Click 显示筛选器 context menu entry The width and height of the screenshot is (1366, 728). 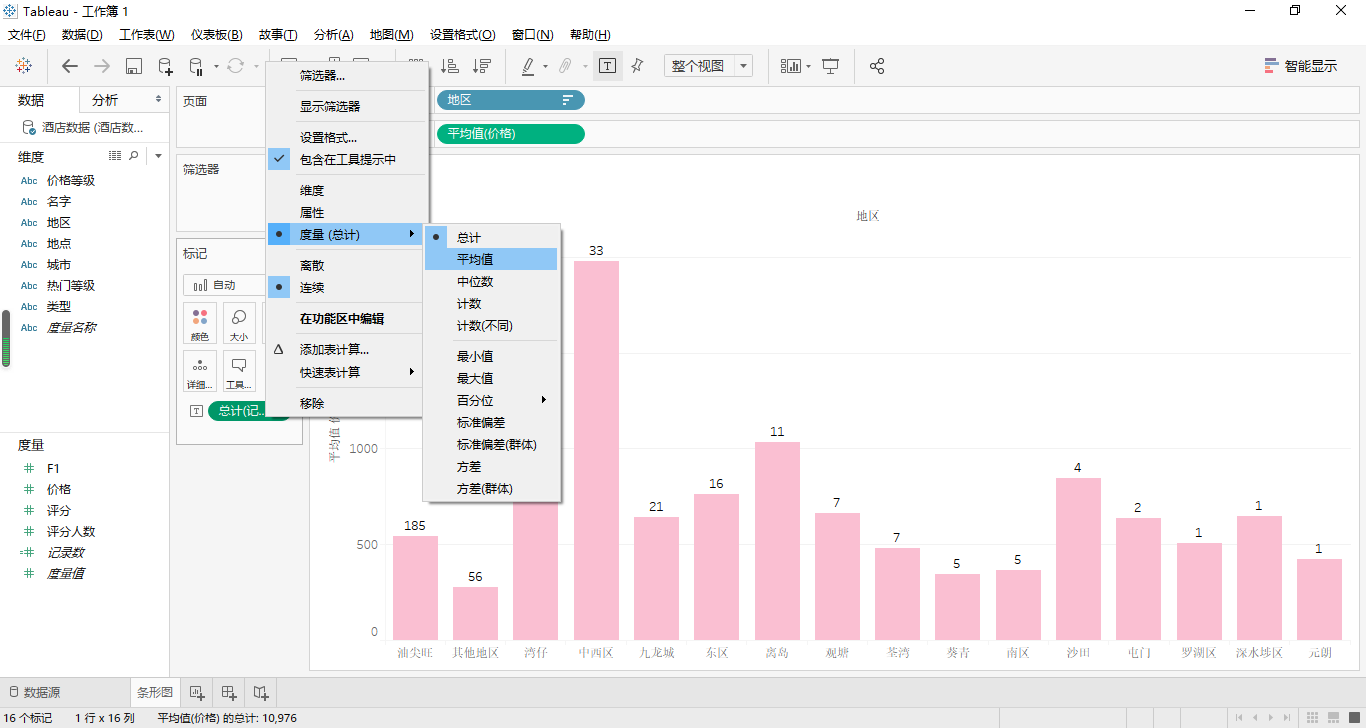(347, 106)
